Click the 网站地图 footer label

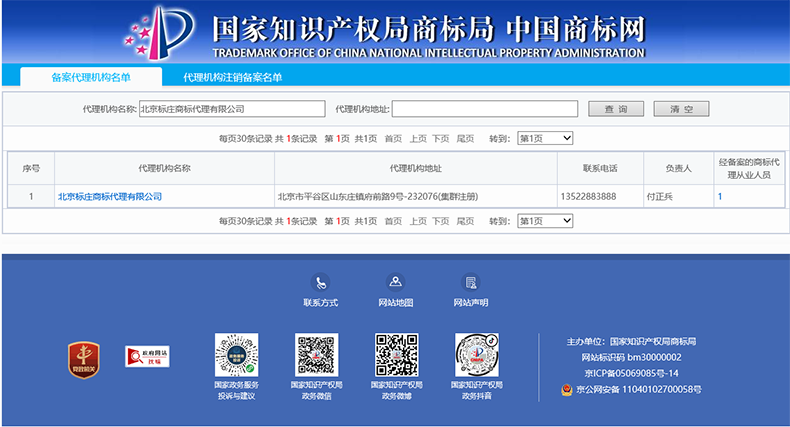(396, 303)
